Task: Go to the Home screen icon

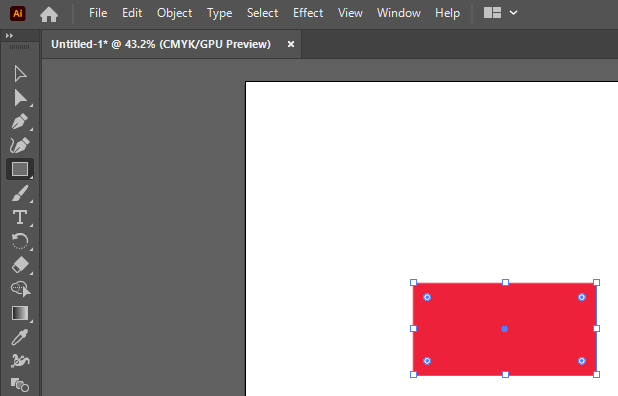Action: click(x=49, y=15)
